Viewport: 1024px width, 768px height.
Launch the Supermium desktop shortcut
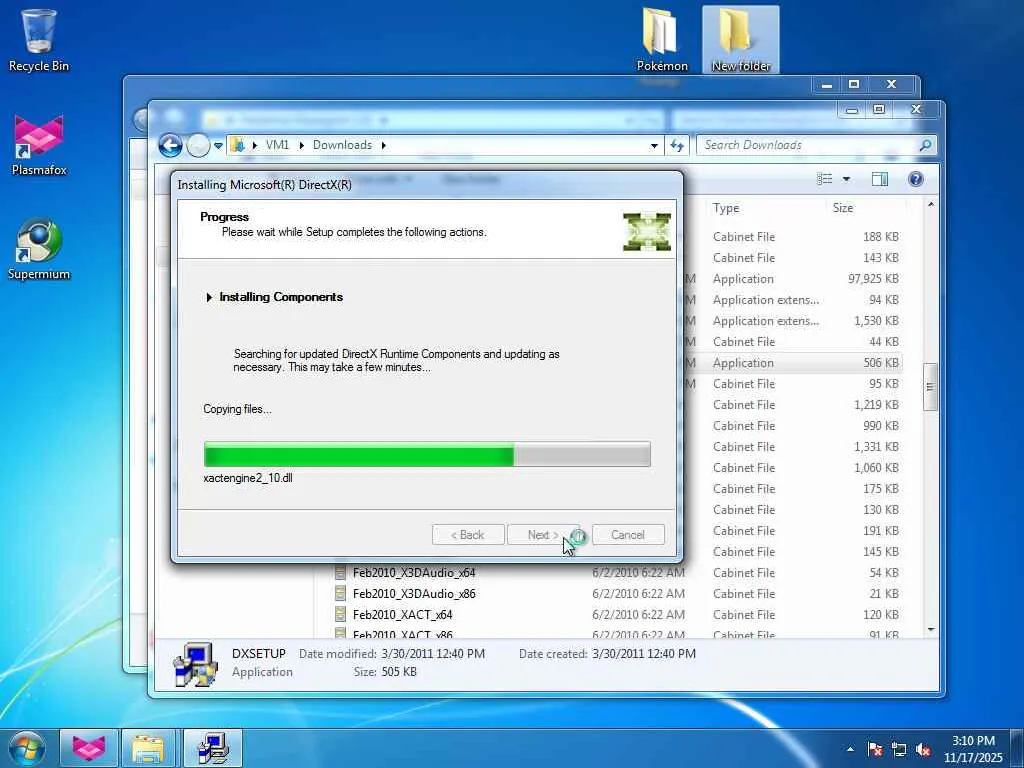click(39, 249)
